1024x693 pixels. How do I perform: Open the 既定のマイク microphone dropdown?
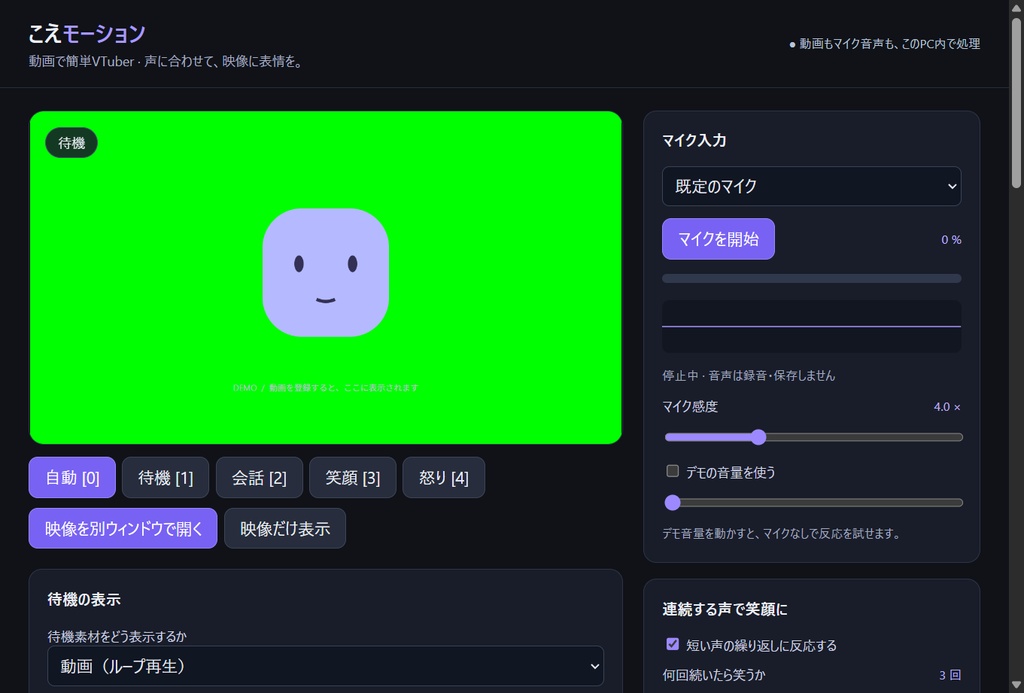click(811, 186)
